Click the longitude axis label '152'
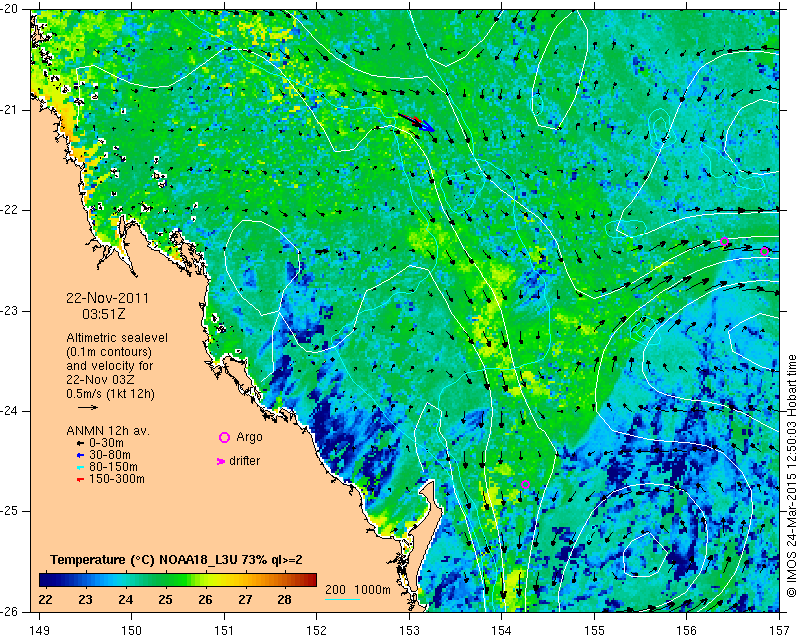800x640 pixels. pos(317,631)
